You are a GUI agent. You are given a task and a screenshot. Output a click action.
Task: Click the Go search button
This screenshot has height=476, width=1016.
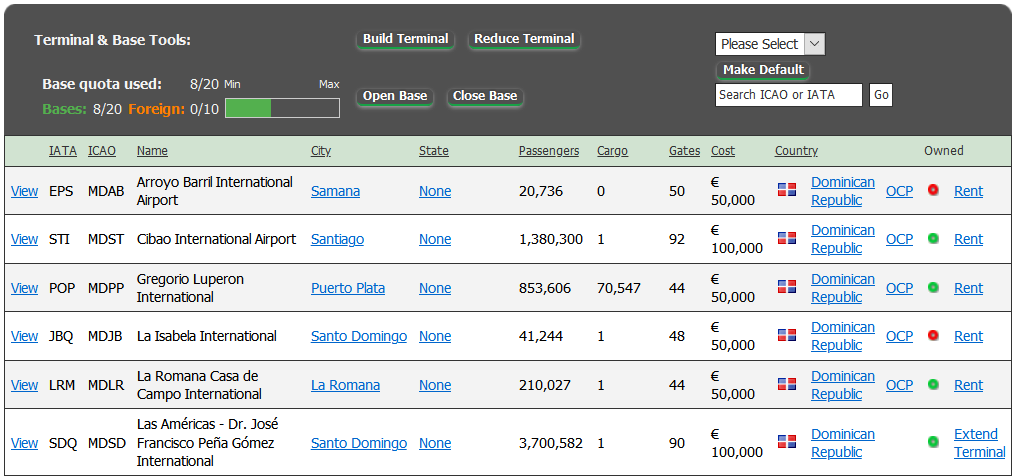coord(880,95)
